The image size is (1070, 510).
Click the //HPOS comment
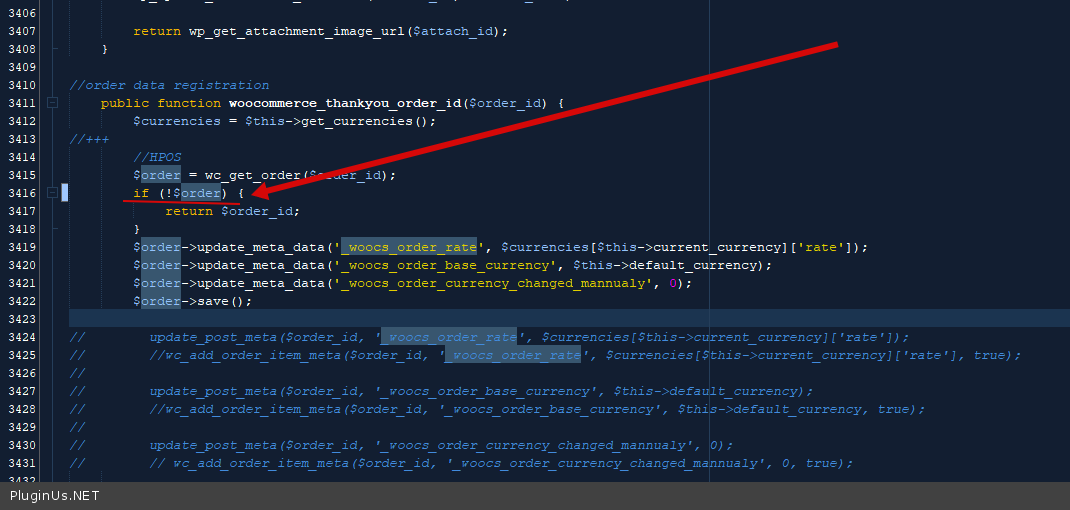click(157, 157)
